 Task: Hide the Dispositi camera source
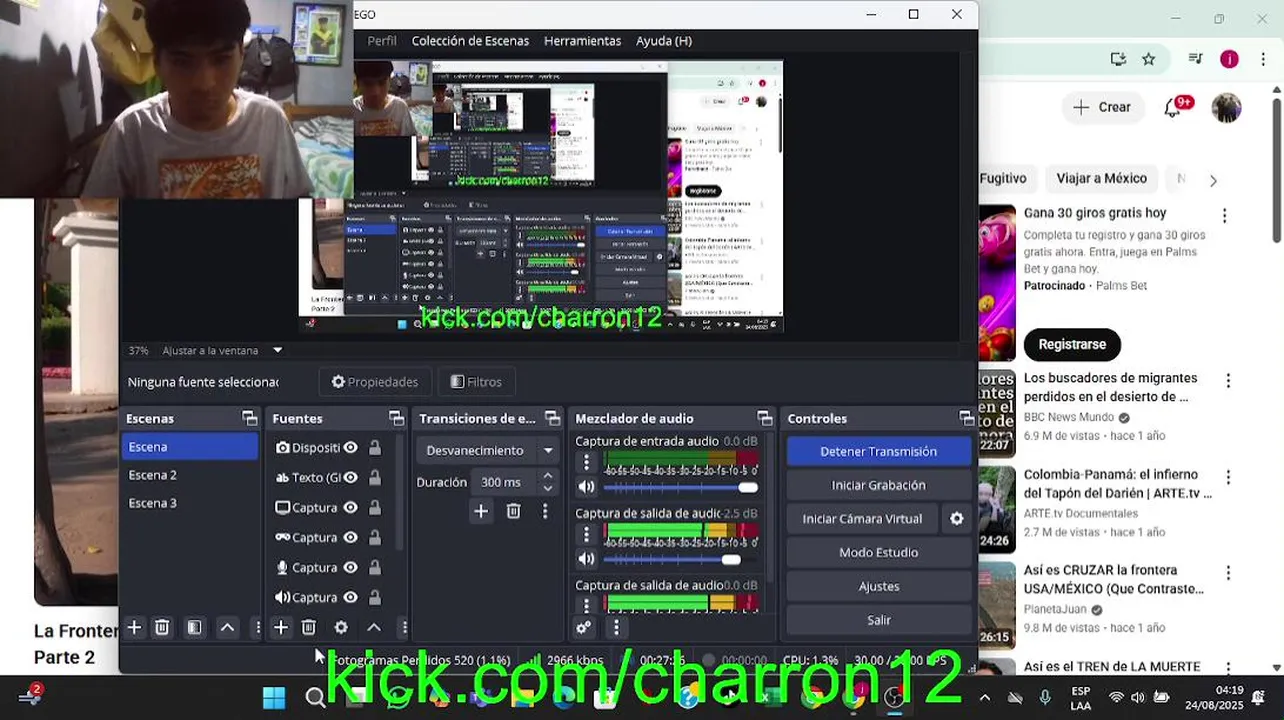tap(351, 448)
